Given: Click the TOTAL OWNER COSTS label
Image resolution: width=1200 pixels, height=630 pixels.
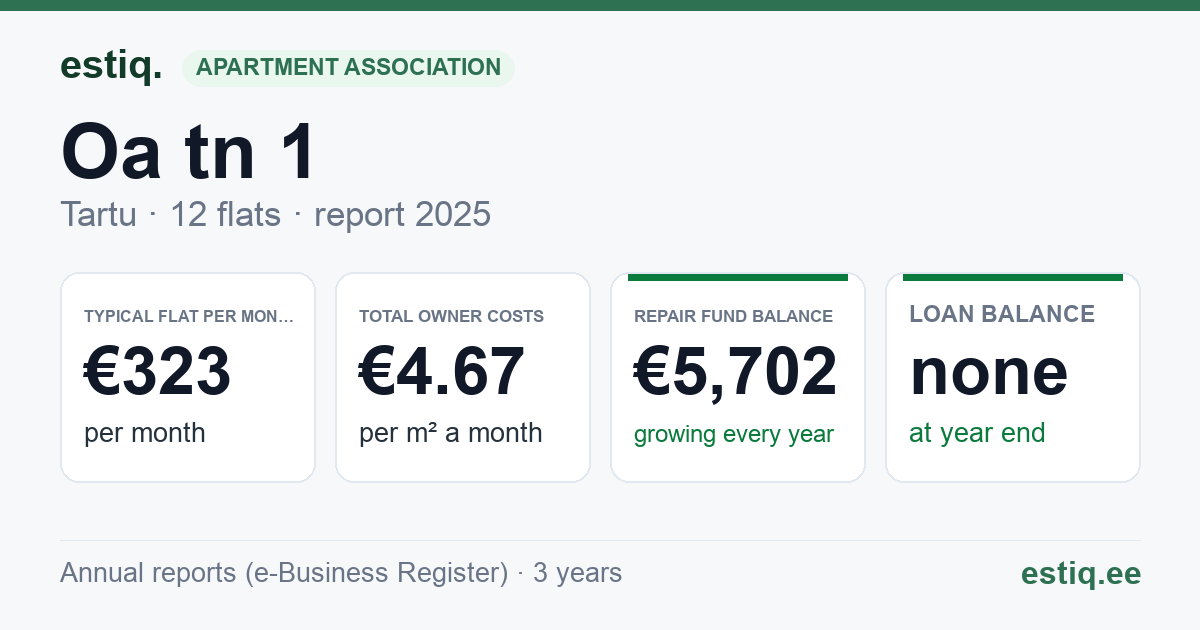Looking at the screenshot, I should tap(451, 316).
